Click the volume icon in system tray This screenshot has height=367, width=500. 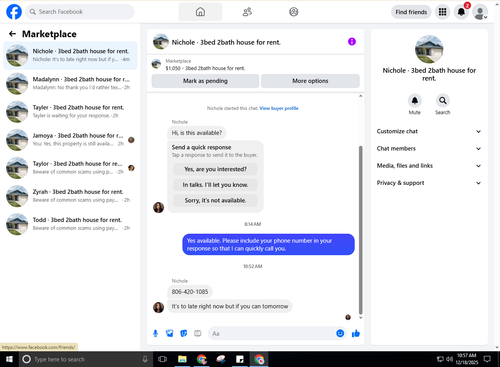tap(450, 359)
